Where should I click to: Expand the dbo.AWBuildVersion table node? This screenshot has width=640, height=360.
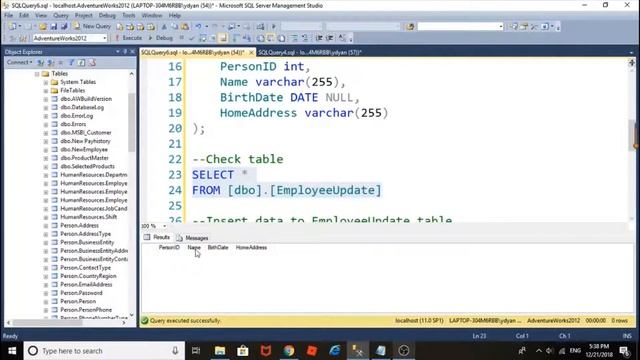coord(46,99)
